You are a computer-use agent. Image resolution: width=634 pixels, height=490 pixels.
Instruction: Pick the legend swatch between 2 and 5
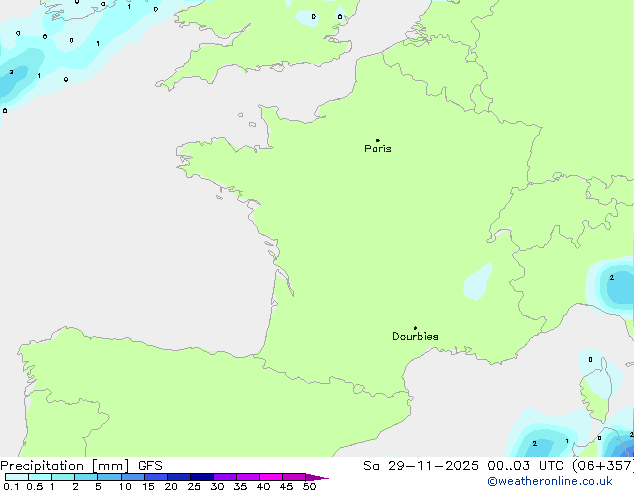(x=86, y=477)
